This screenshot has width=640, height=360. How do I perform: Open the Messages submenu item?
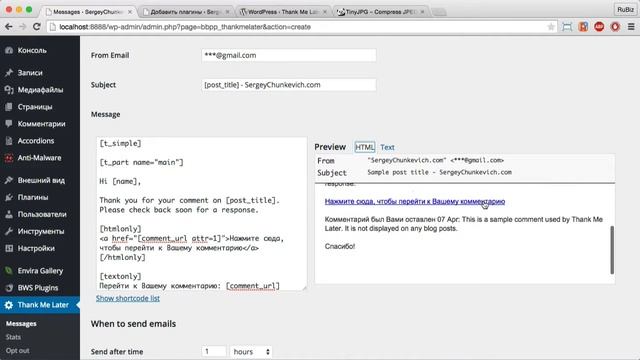point(21,324)
